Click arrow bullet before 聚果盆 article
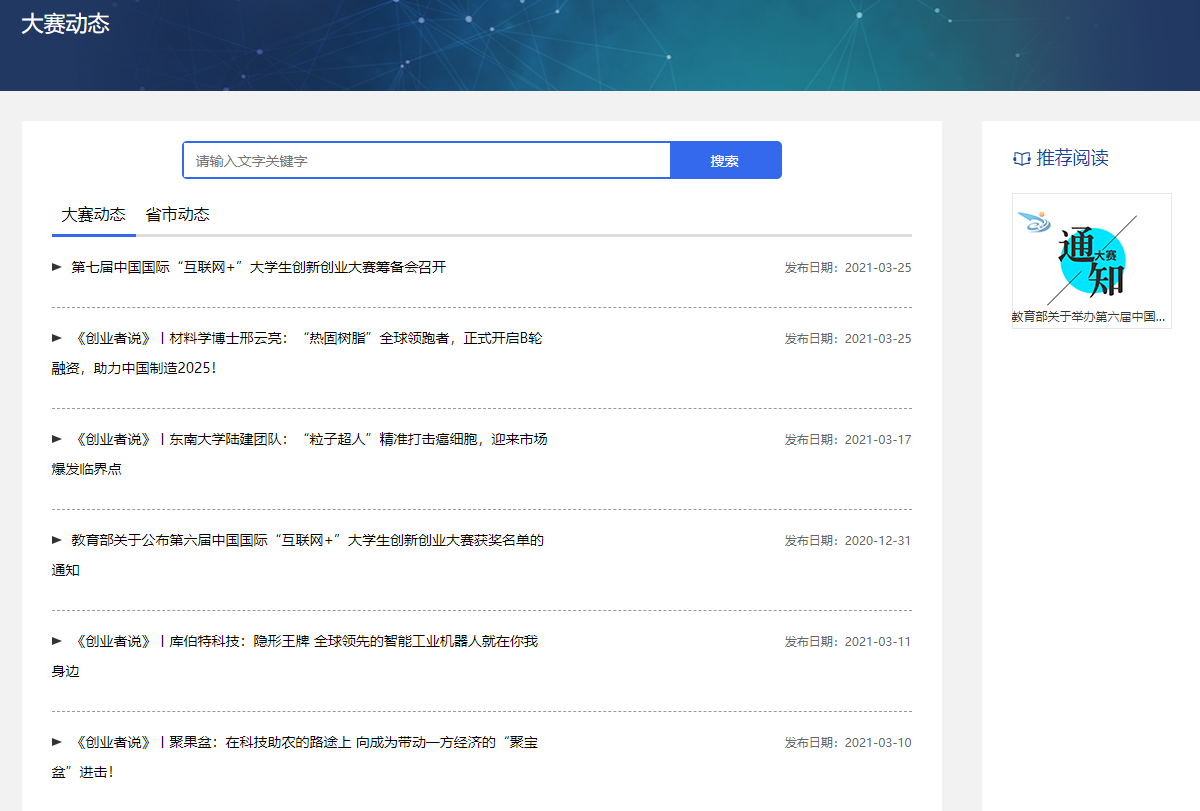Screen dimensions: 1200x811 click(57, 742)
